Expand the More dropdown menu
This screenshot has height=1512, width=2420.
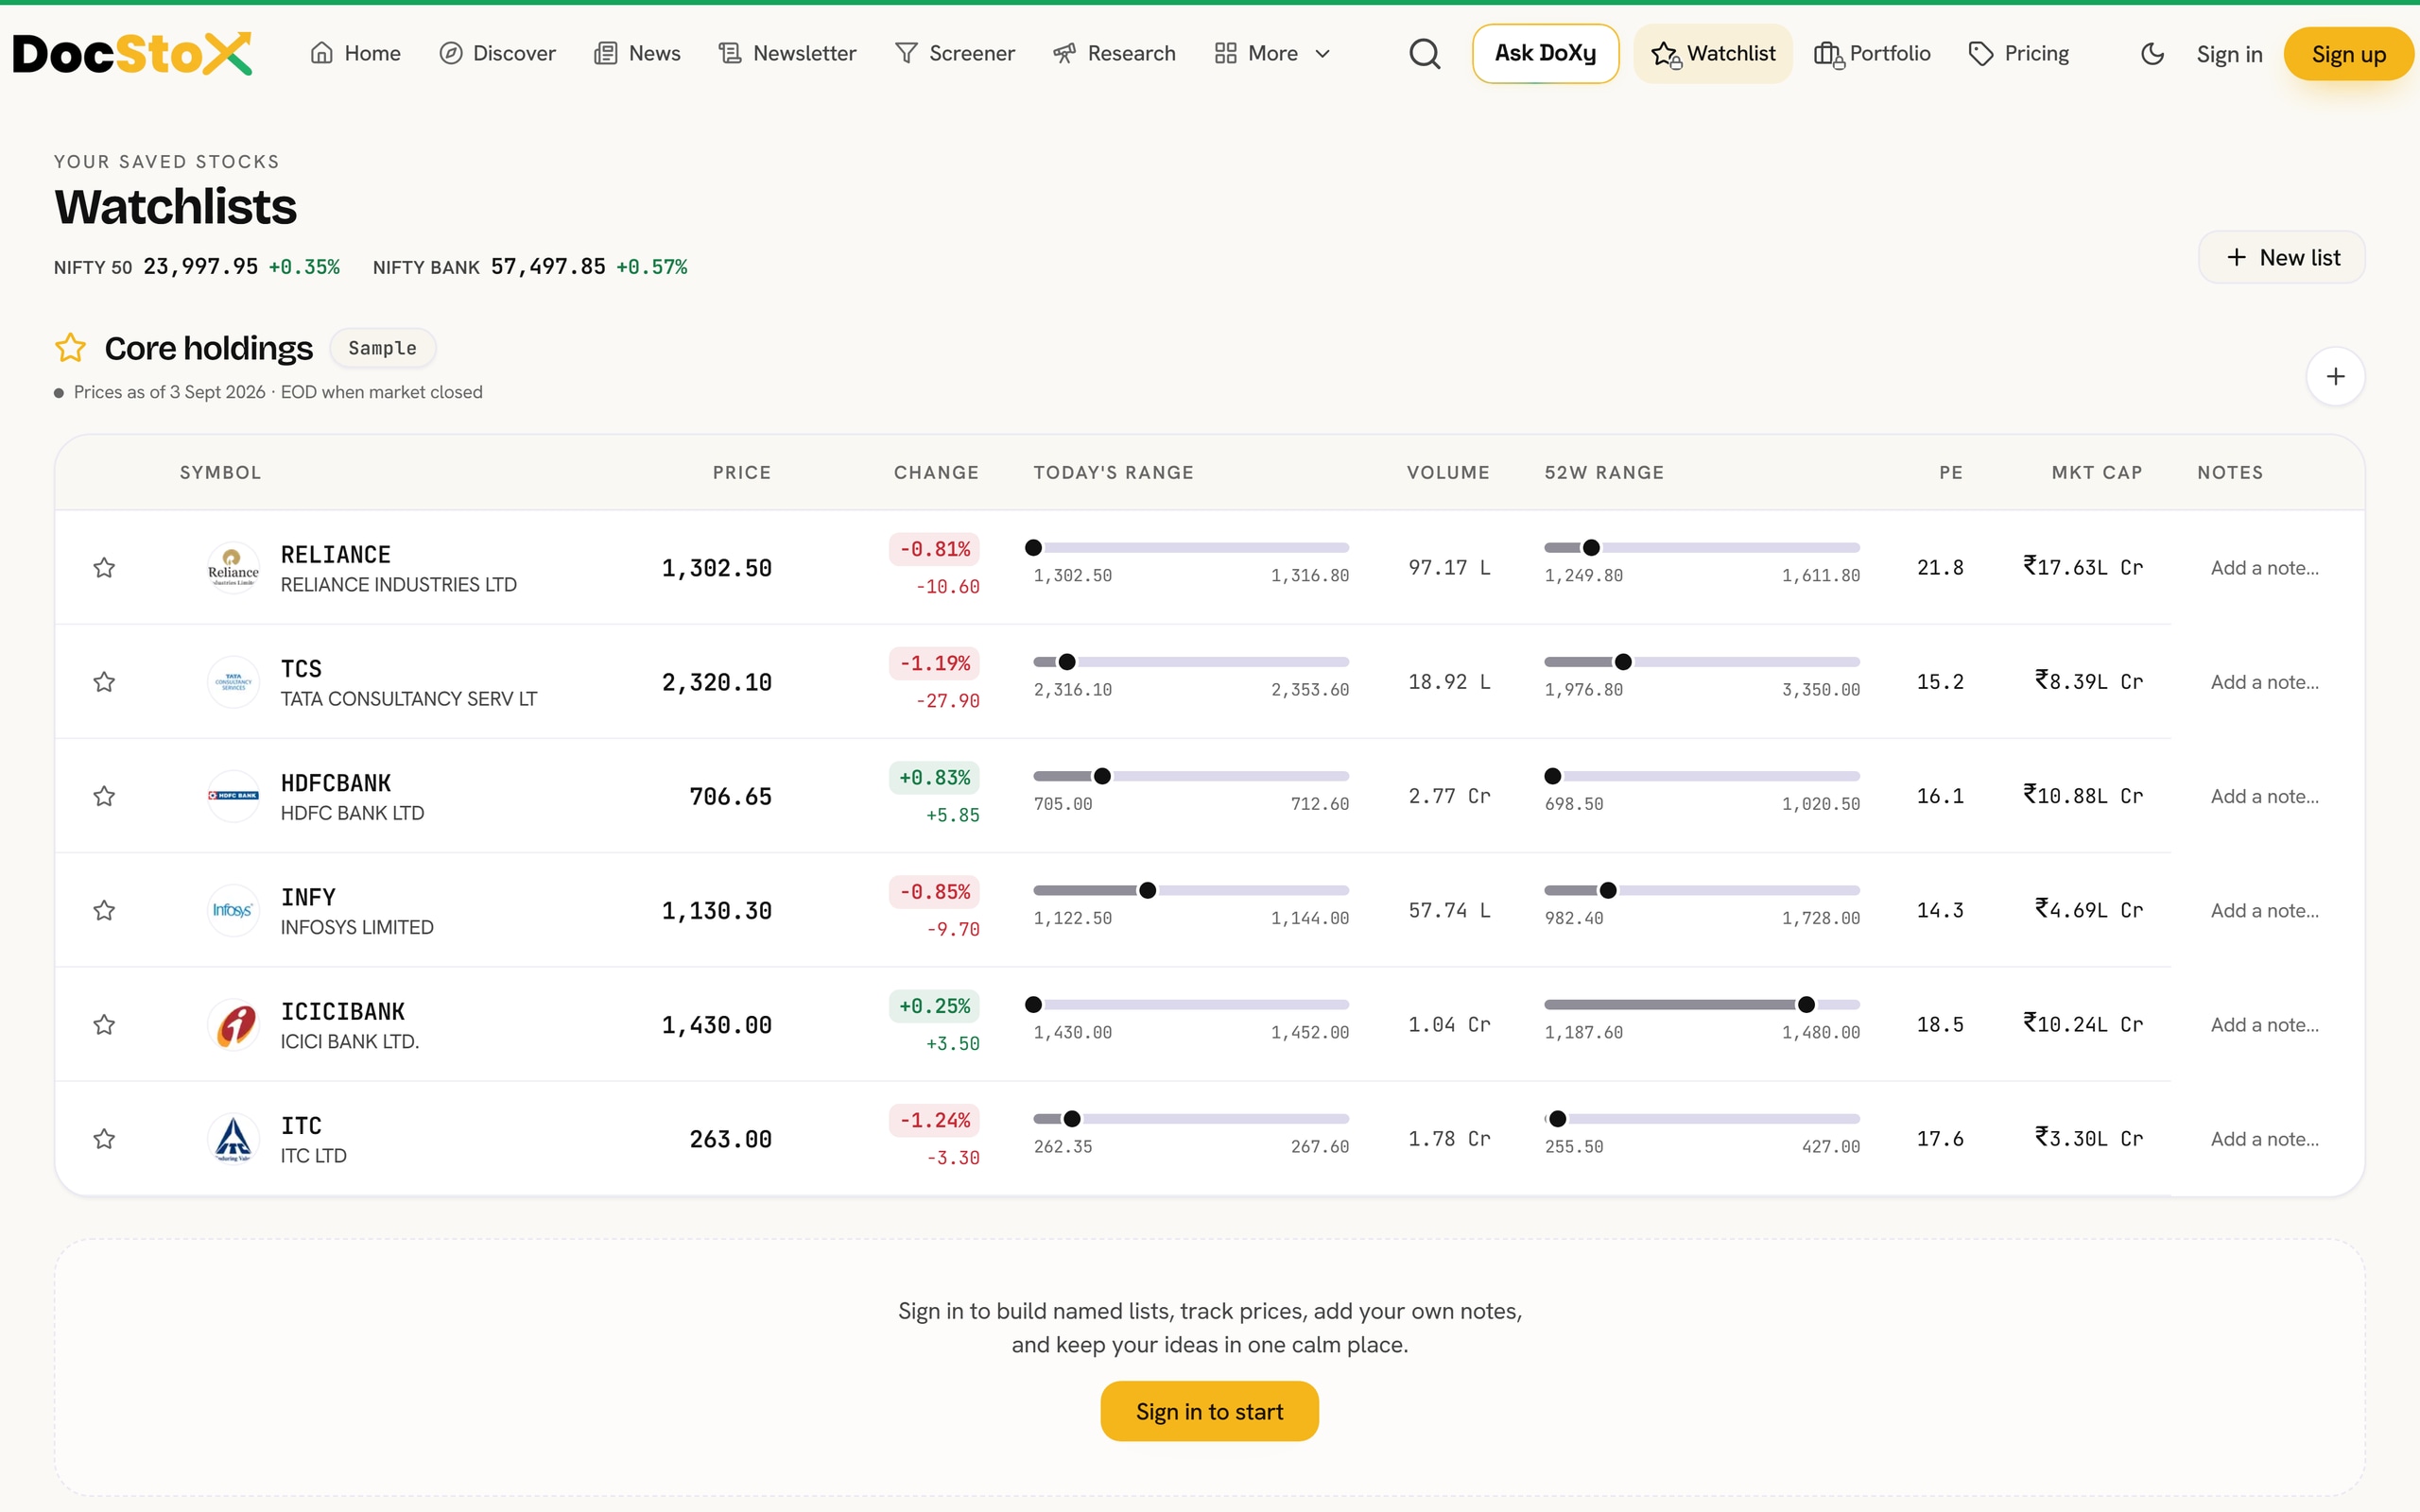coord(1272,54)
